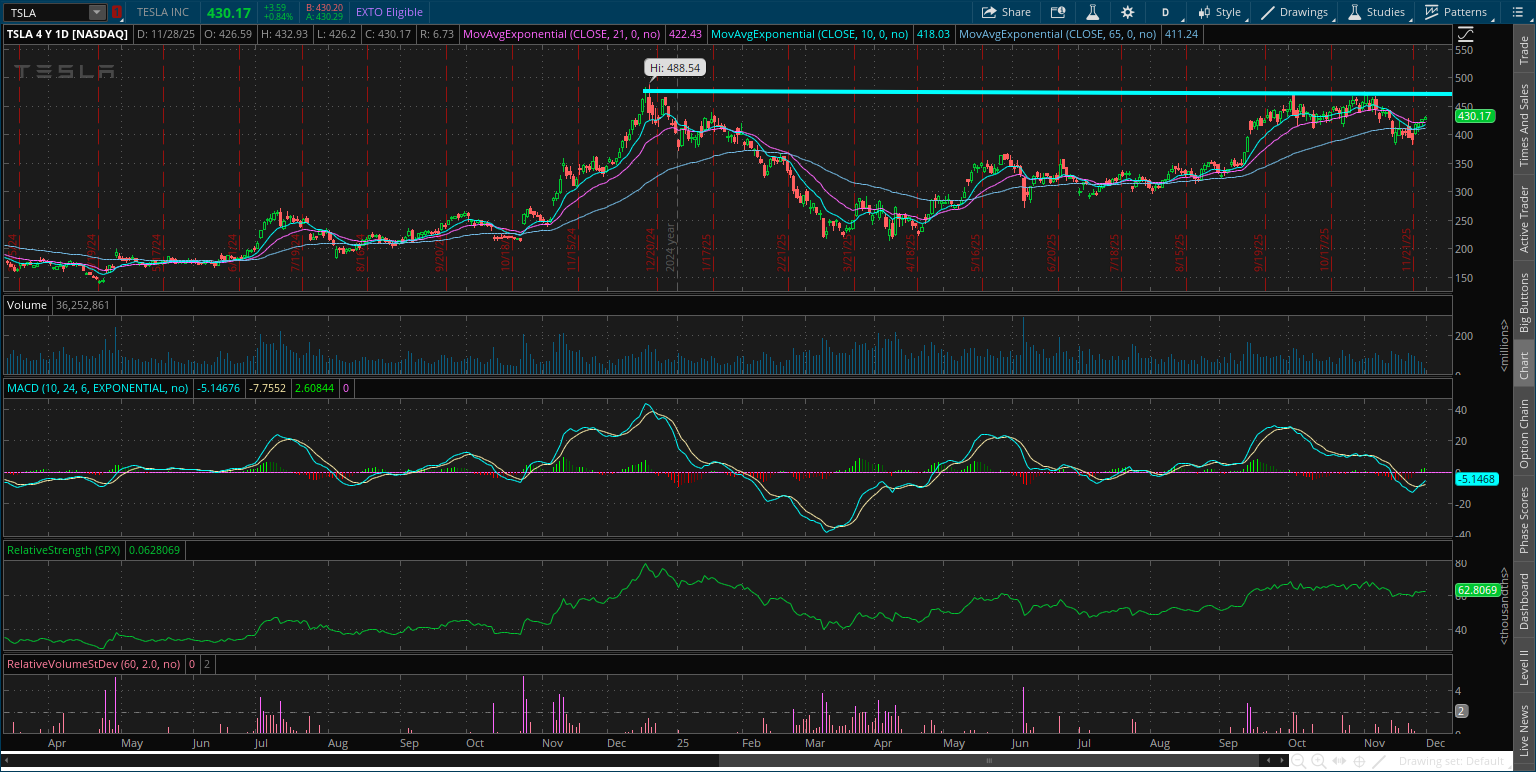1536x772 pixels.
Task: Click the 411.24 EMA value
Action: click(1181, 34)
